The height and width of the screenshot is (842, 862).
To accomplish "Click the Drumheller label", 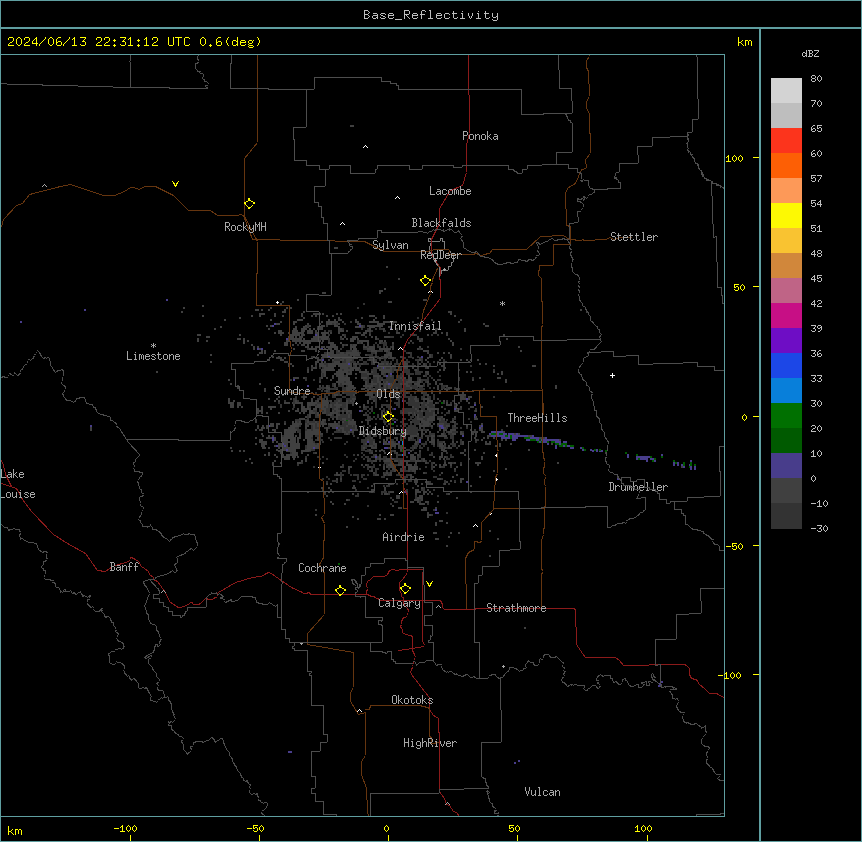I will click(x=638, y=487).
